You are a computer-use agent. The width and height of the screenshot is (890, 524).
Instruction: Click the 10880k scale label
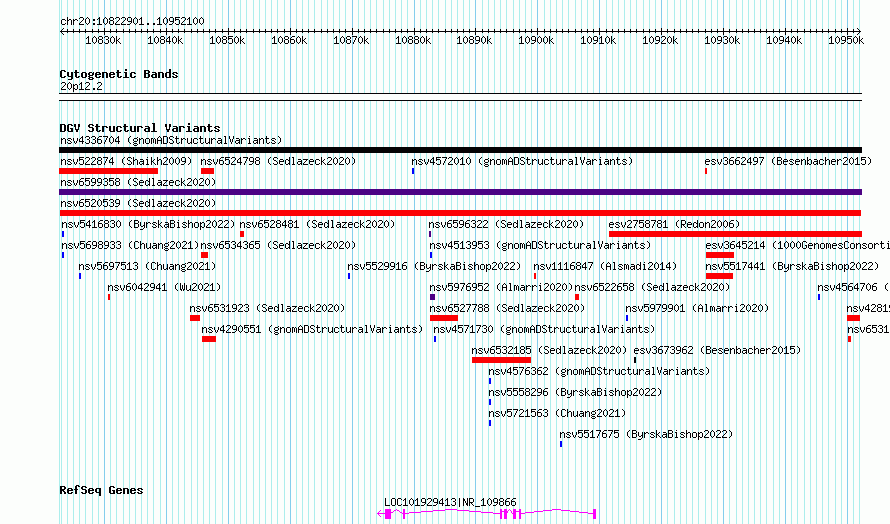click(x=413, y=40)
